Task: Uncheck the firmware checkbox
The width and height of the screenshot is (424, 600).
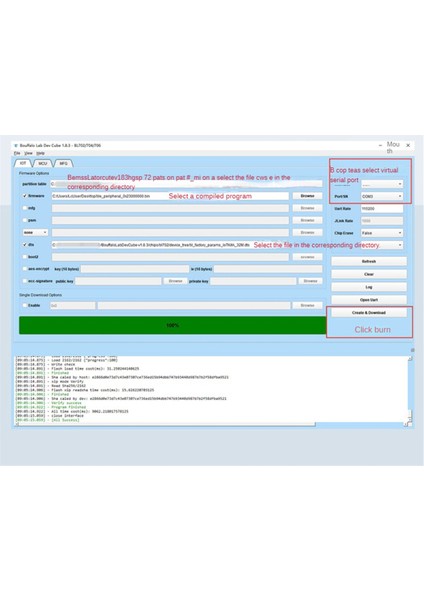Action: pyautogui.click(x=25, y=196)
